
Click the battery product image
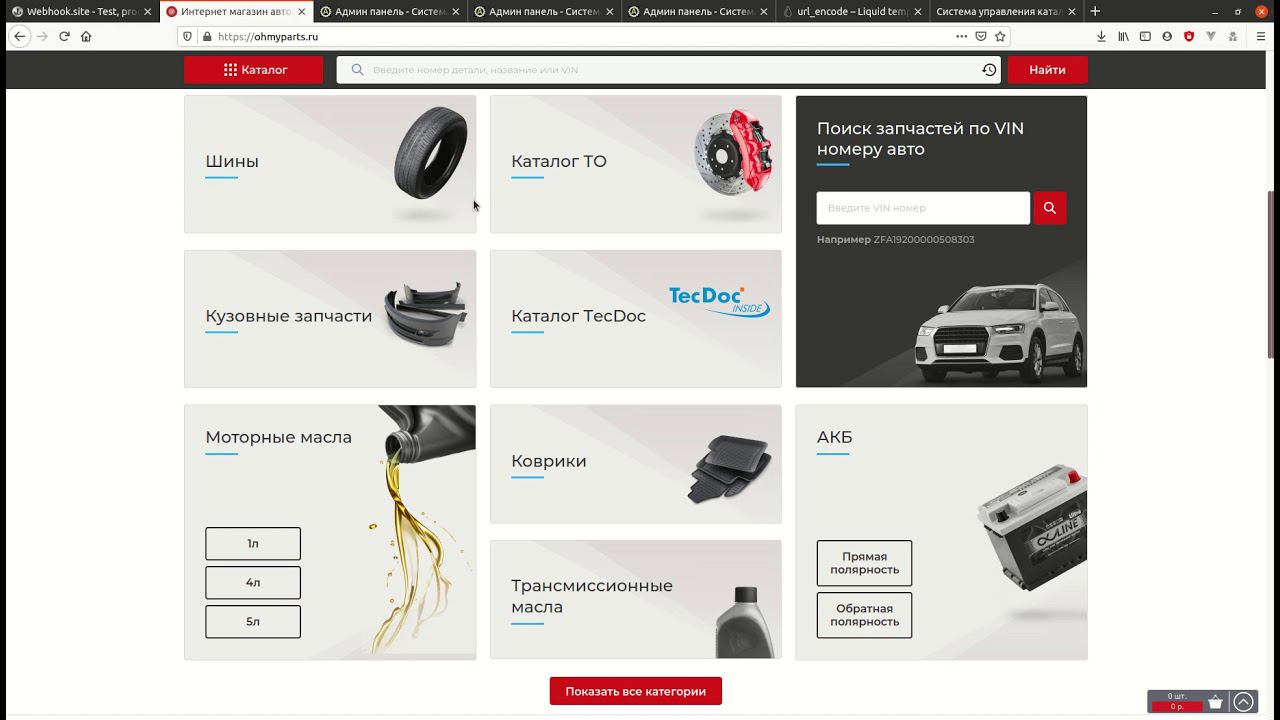(1031, 528)
